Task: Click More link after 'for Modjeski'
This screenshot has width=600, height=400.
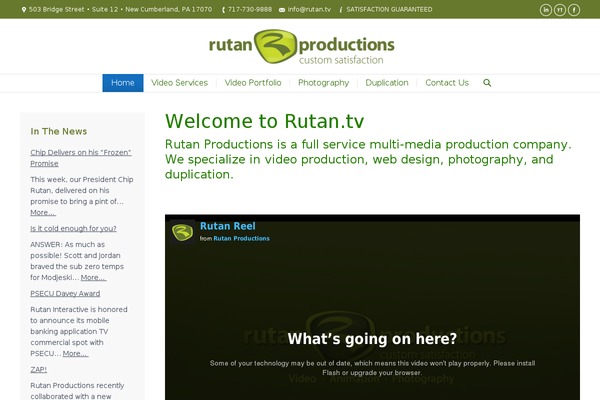Action: point(93,278)
